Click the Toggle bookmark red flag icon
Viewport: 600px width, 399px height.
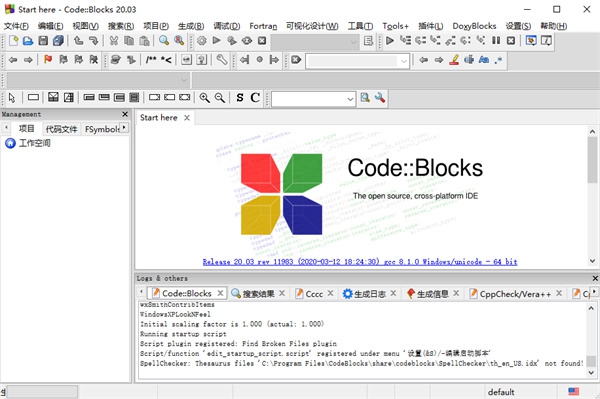click(x=48, y=60)
